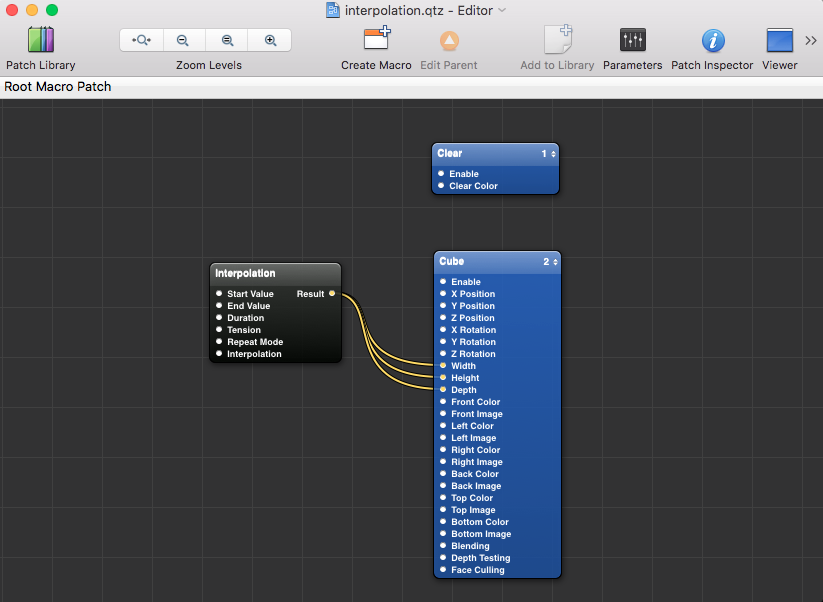Click the Right Color port

pyautogui.click(x=443, y=450)
